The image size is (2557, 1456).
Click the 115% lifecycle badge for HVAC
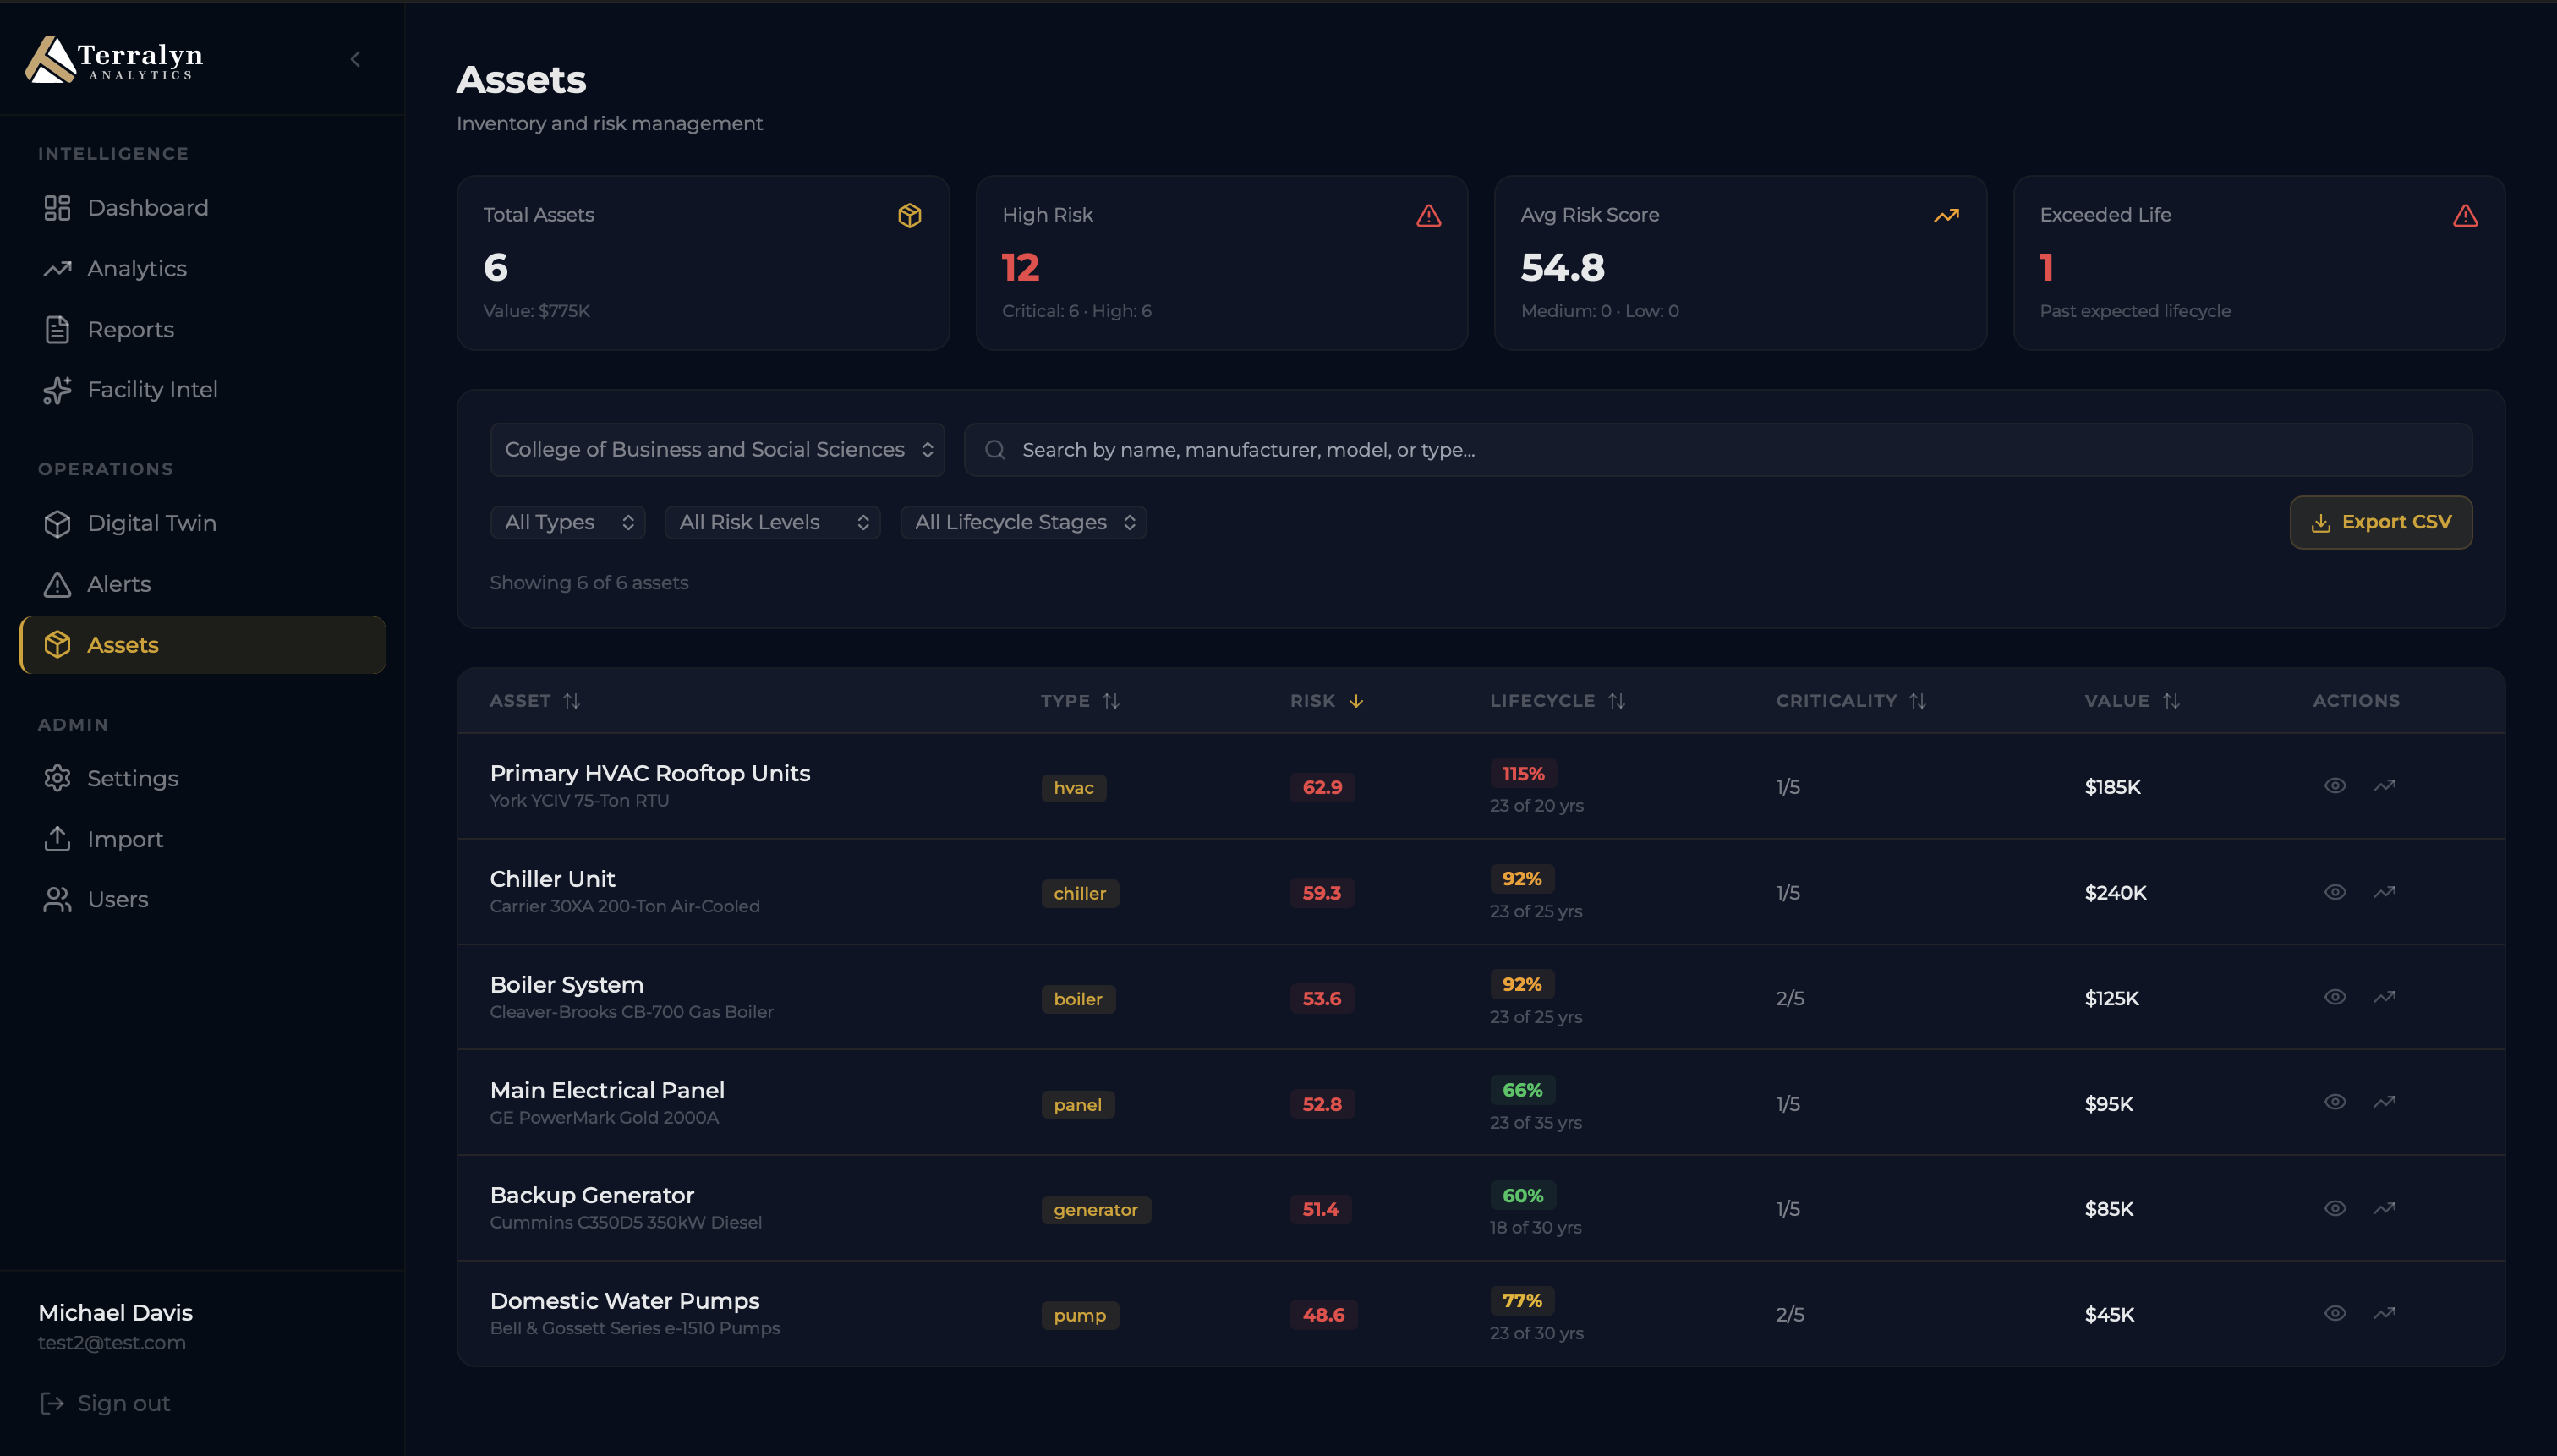[x=1522, y=774]
